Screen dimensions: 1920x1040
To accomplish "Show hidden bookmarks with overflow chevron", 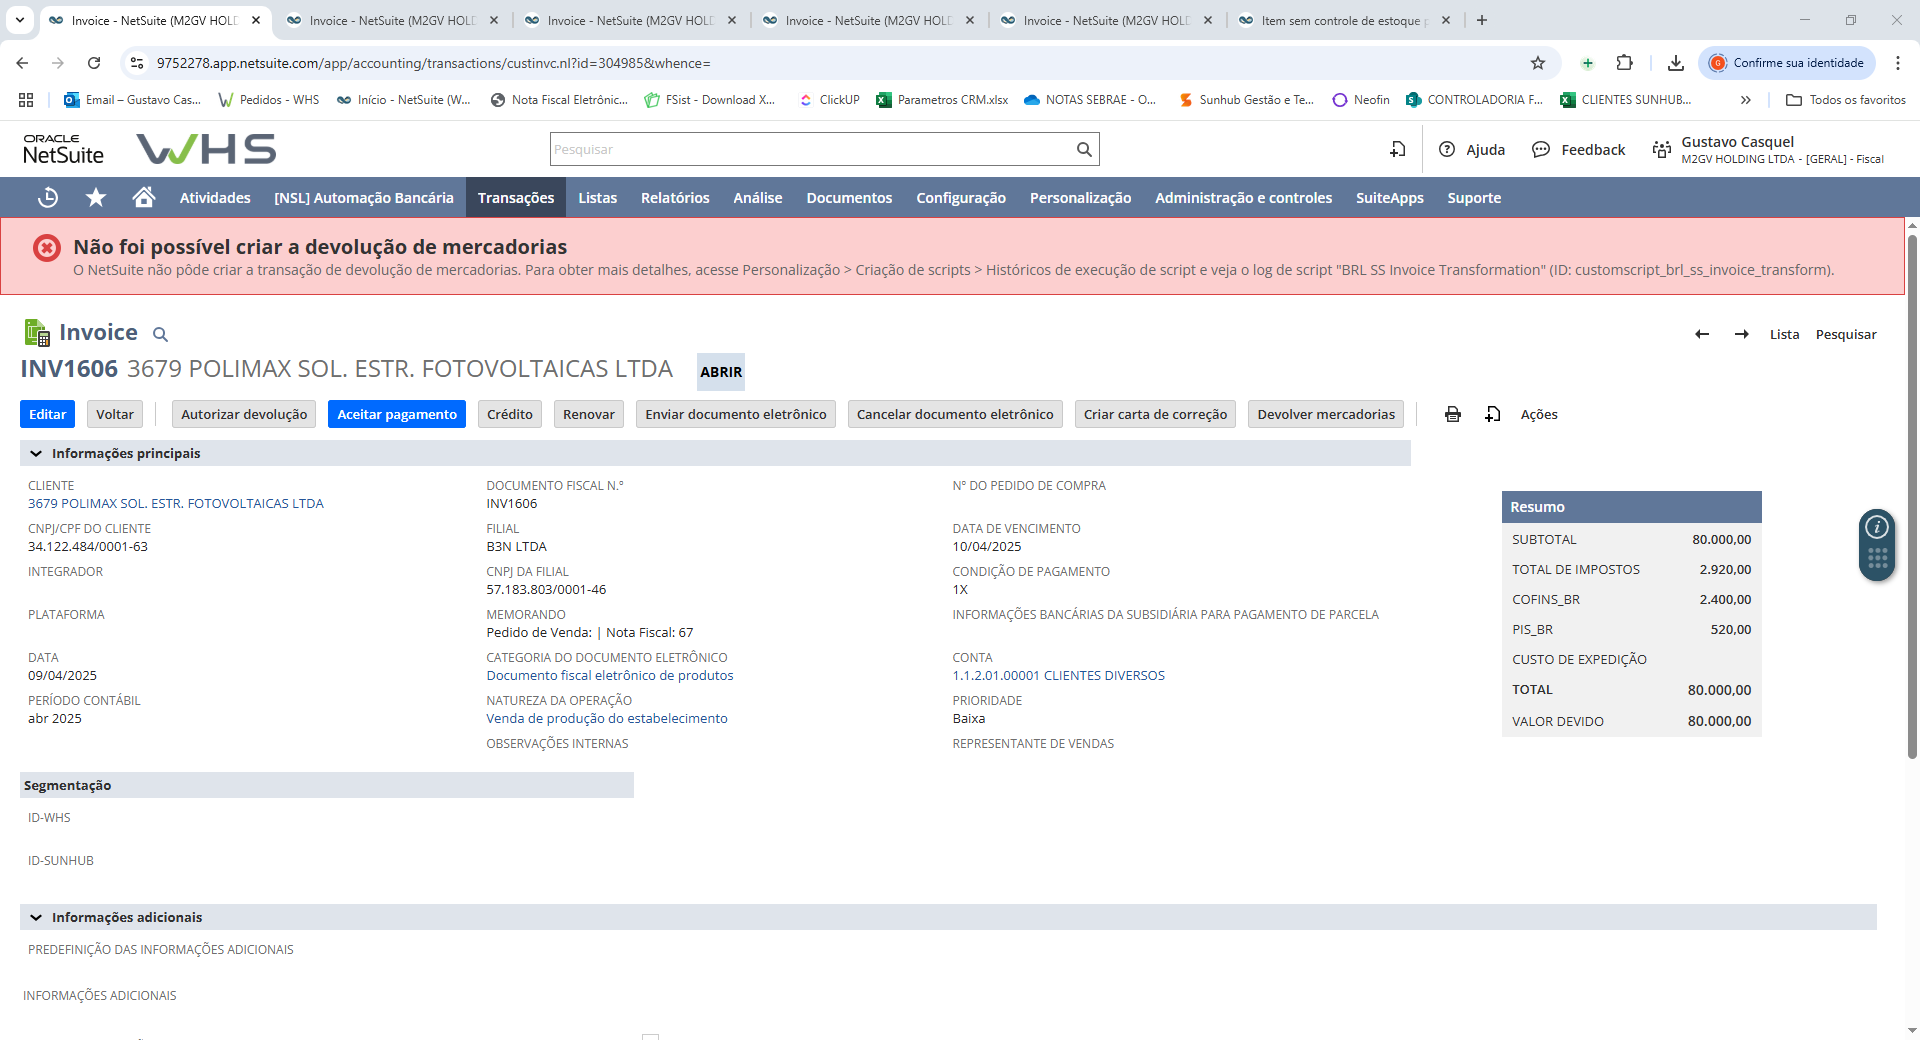I will 1746,100.
